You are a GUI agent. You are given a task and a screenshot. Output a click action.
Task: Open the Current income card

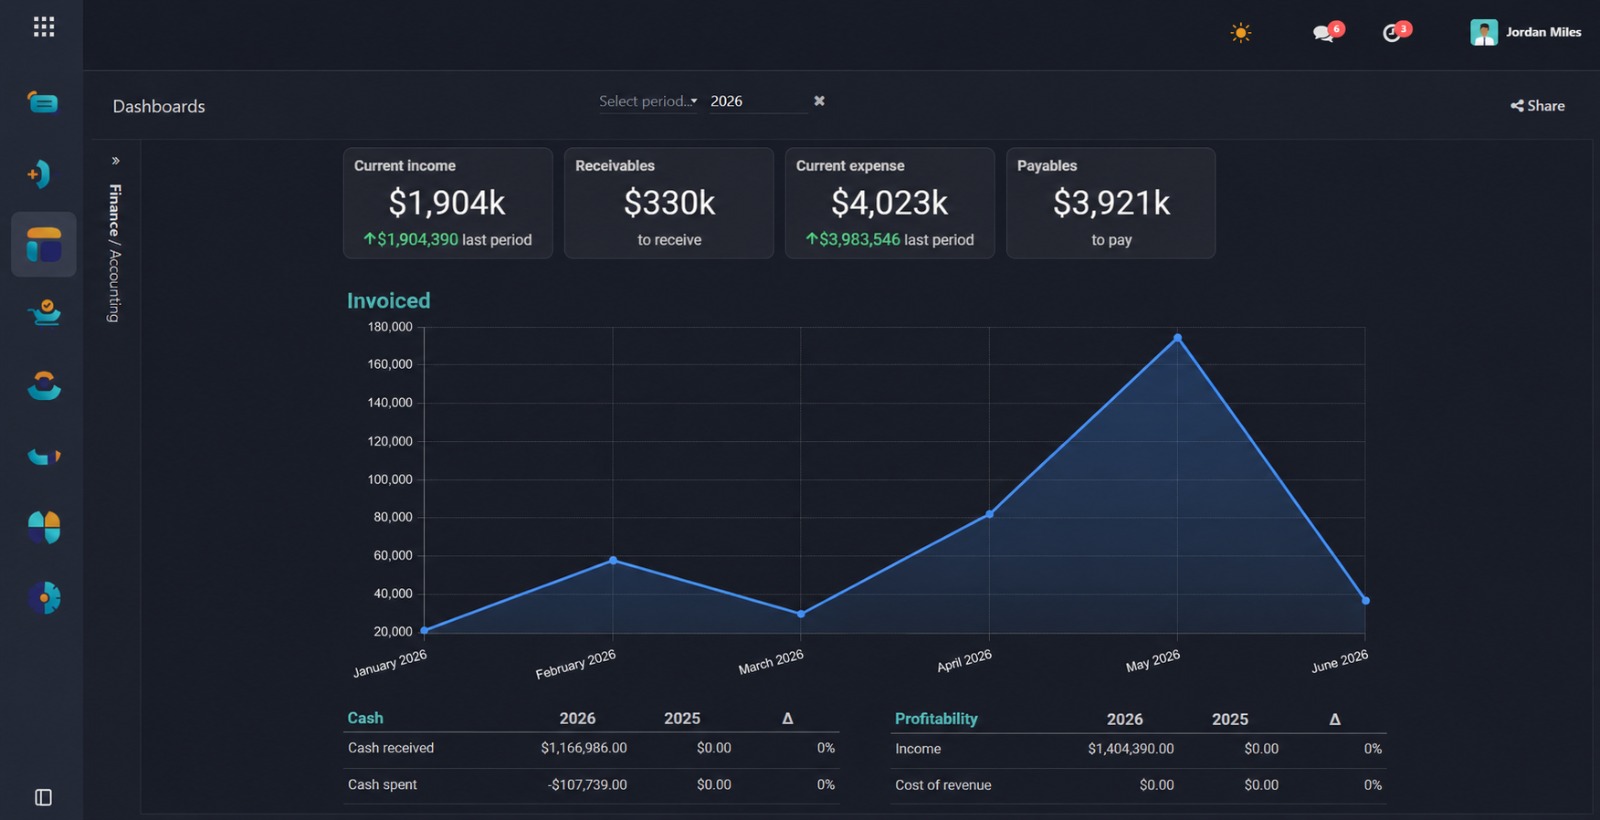click(x=448, y=203)
